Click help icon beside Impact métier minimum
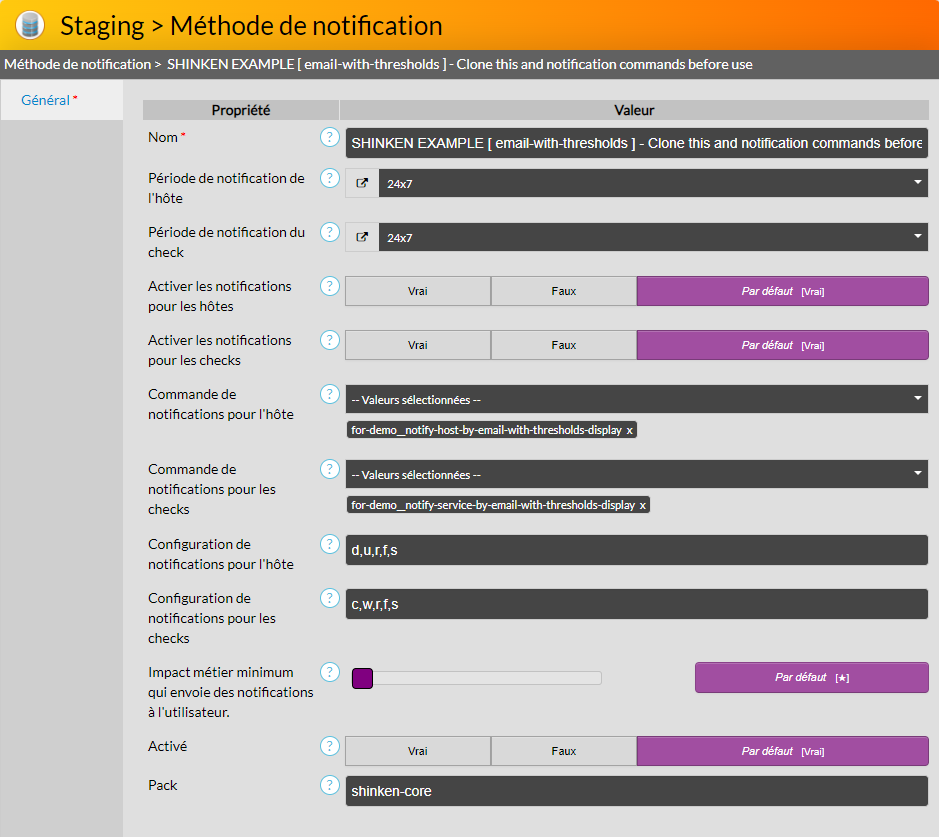Screen dimensions: 939x837 point(329,672)
